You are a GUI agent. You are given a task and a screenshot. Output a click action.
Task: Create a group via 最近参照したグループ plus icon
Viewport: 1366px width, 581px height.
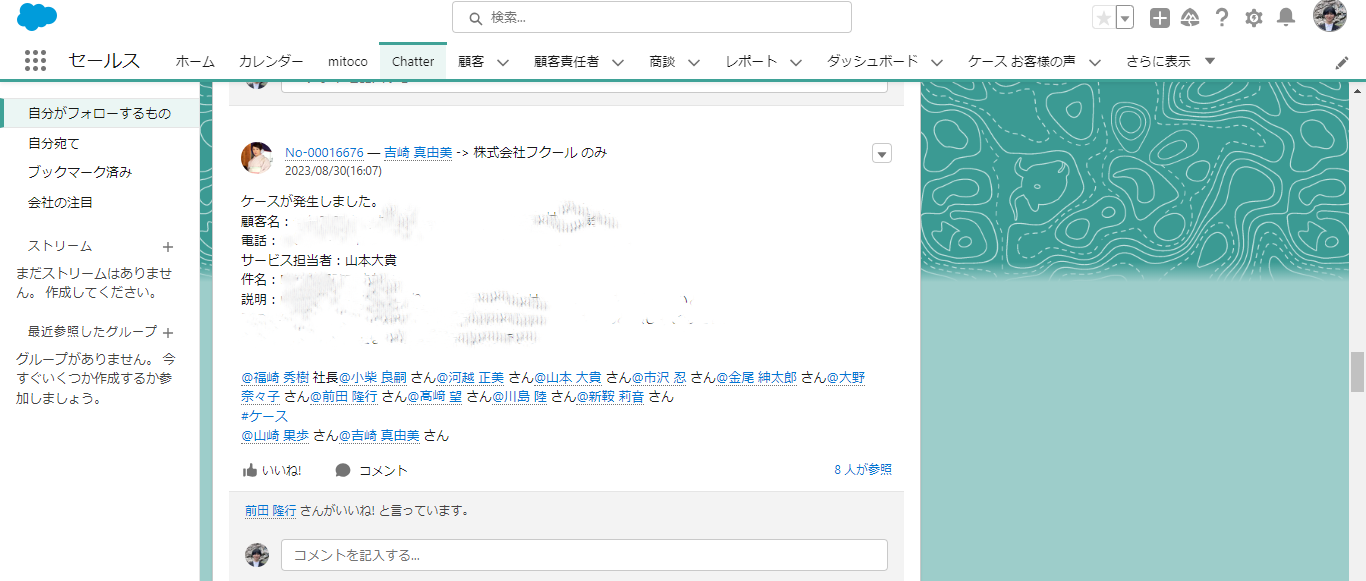[168, 333]
